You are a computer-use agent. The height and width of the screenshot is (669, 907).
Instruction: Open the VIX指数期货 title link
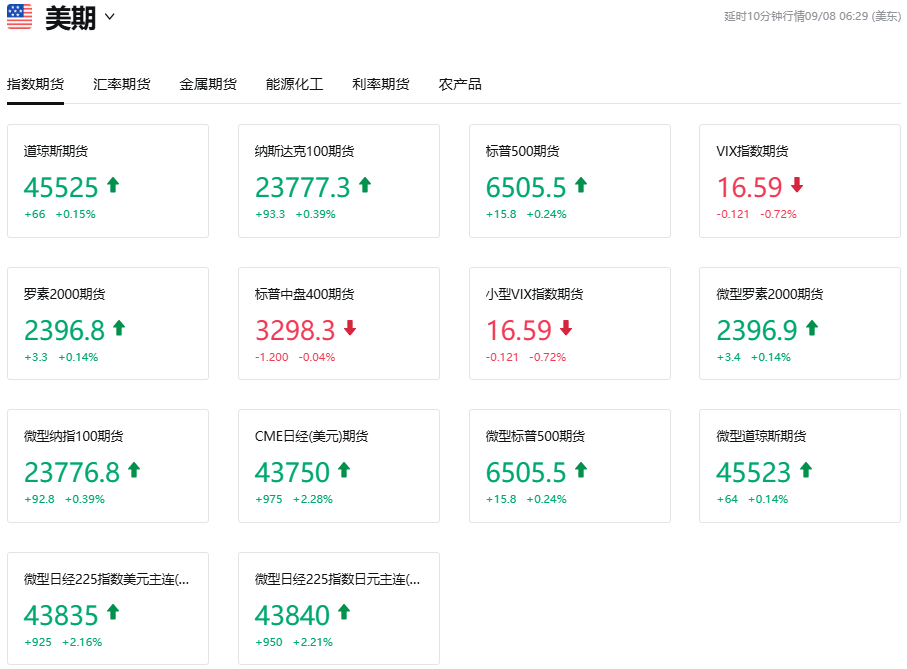(752, 151)
